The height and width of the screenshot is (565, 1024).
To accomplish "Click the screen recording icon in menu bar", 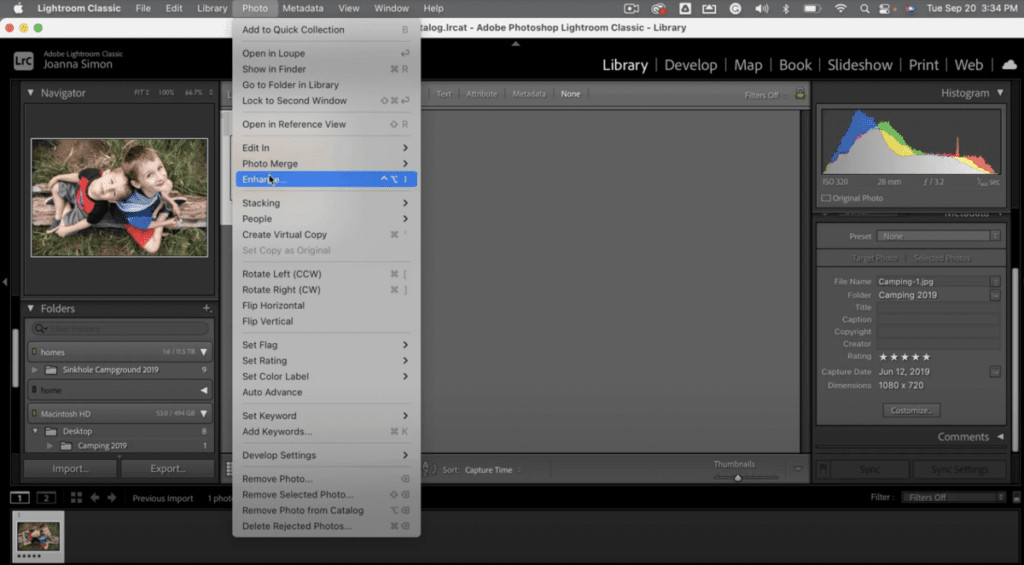I will pos(631,8).
